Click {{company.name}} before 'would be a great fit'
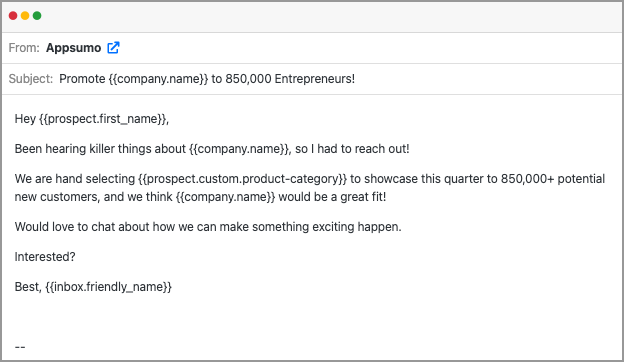 225,197
